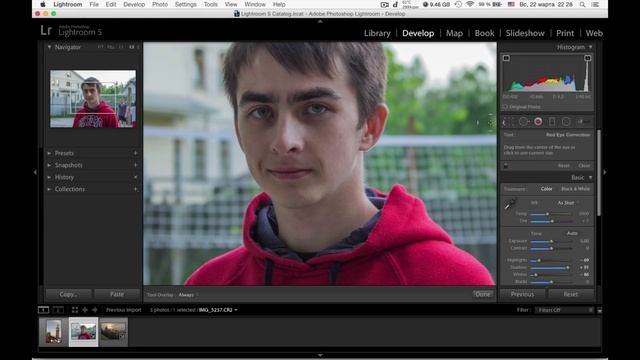Click the Shadows slider handle
This screenshot has width=640, height=360.
(x=568, y=268)
